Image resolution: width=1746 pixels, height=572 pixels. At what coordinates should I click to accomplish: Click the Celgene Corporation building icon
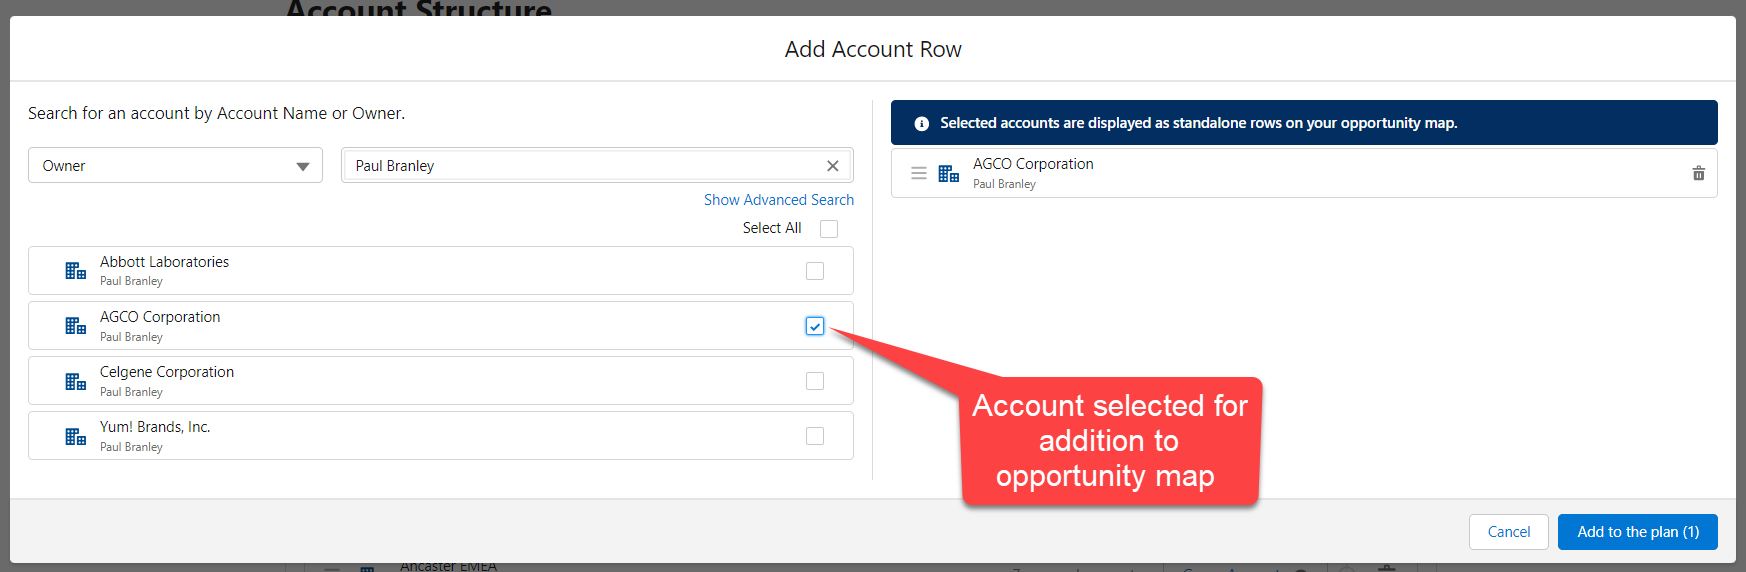tap(75, 382)
